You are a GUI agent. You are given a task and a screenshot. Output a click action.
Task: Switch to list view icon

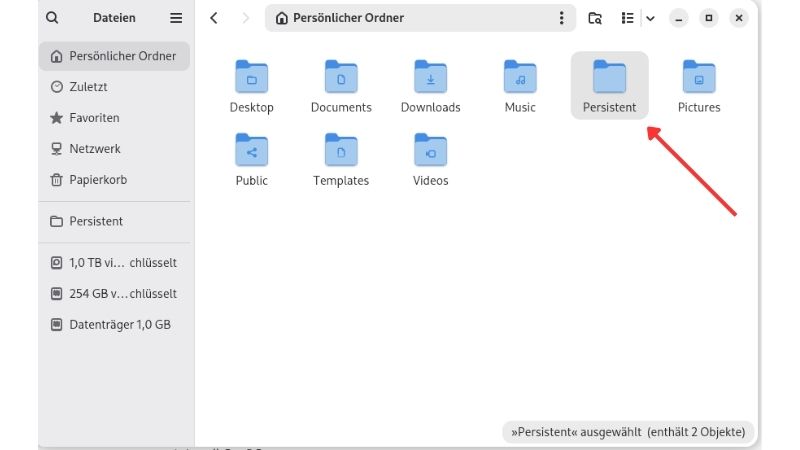pyautogui.click(x=628, y=18)
